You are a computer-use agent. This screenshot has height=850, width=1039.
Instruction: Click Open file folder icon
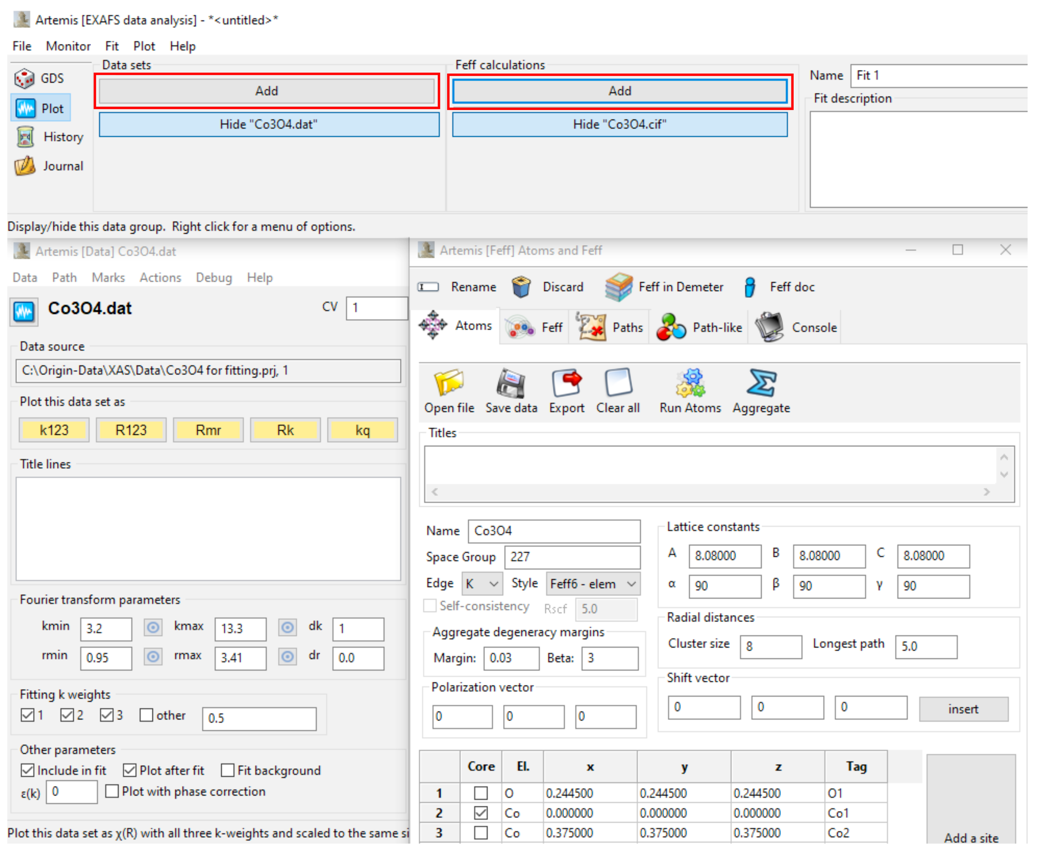click(x=449, y=383)
